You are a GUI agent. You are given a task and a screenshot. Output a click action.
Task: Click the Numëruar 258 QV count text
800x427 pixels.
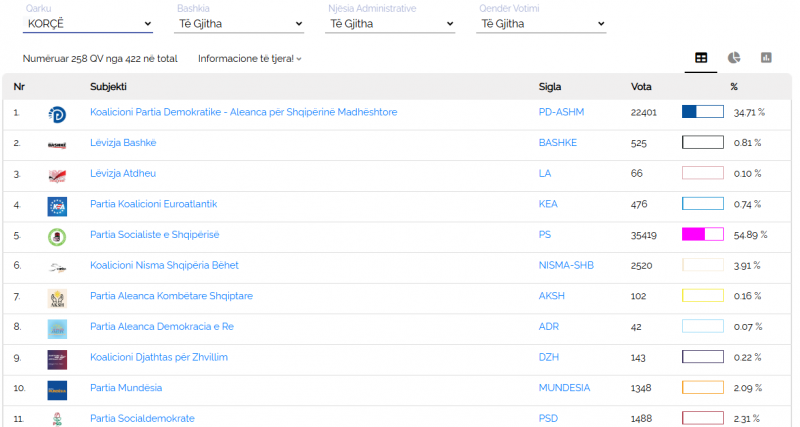[x=100, y=59]
